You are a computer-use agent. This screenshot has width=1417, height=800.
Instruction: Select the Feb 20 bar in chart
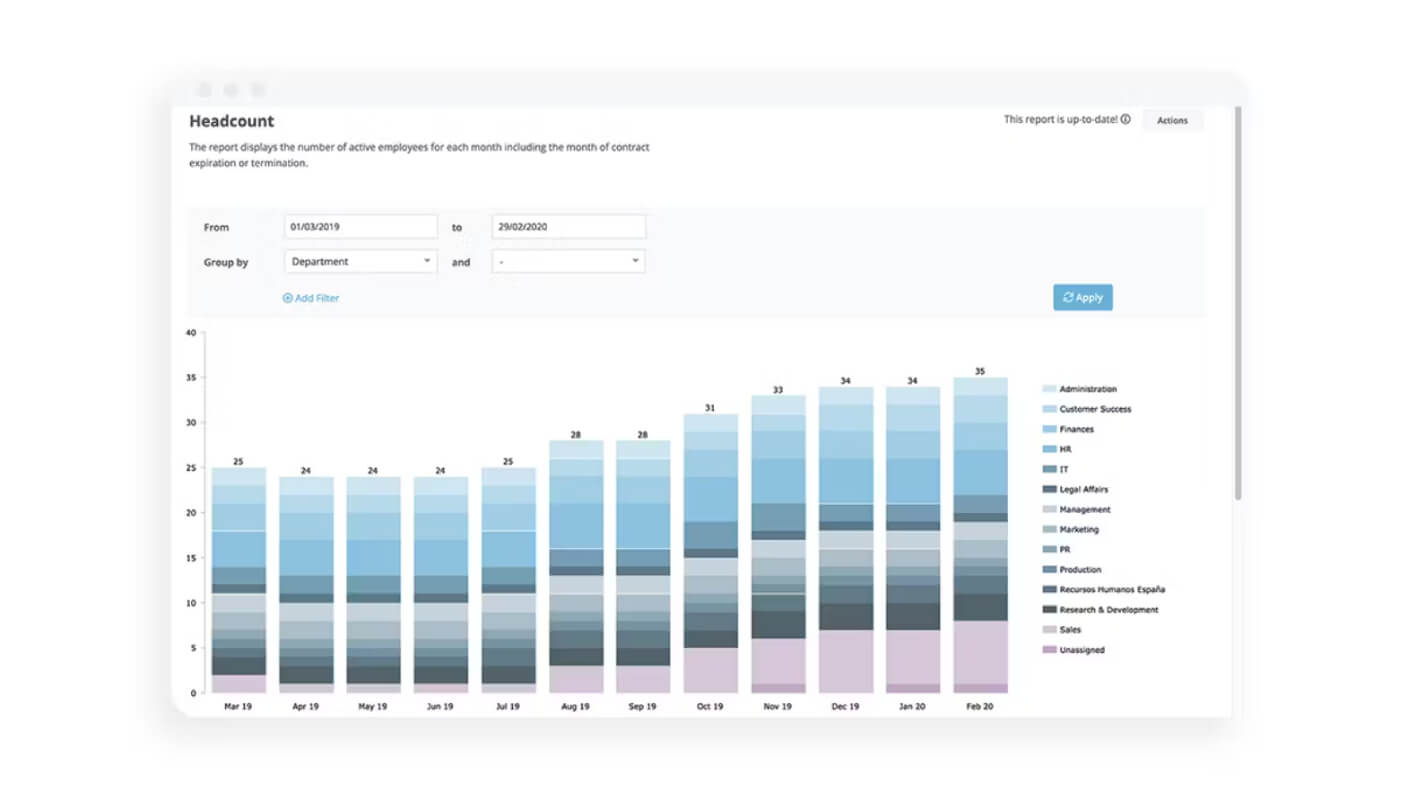pos(980,535)
